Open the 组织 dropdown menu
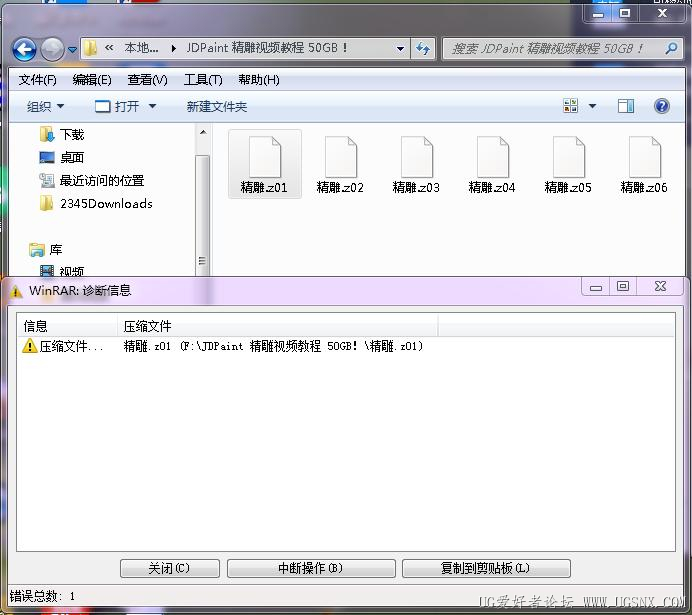Viewport: 692px width, 615px height. tap(45, 106)
